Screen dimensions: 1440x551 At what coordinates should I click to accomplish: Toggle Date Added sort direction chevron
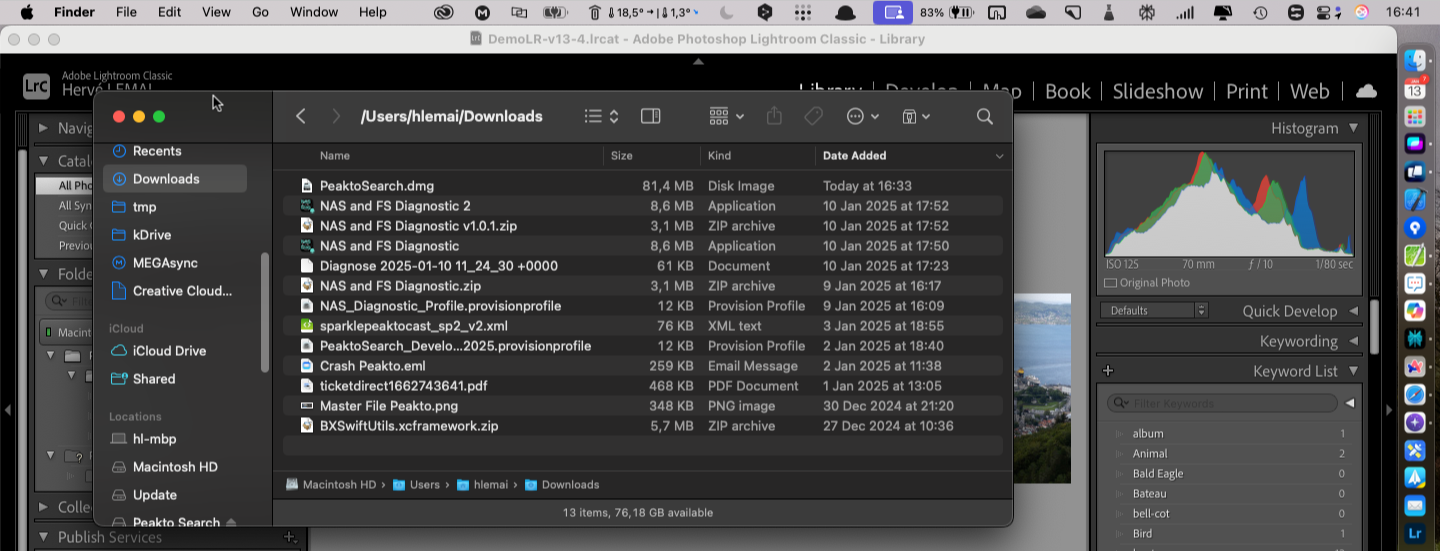click(x=999, y=156)
